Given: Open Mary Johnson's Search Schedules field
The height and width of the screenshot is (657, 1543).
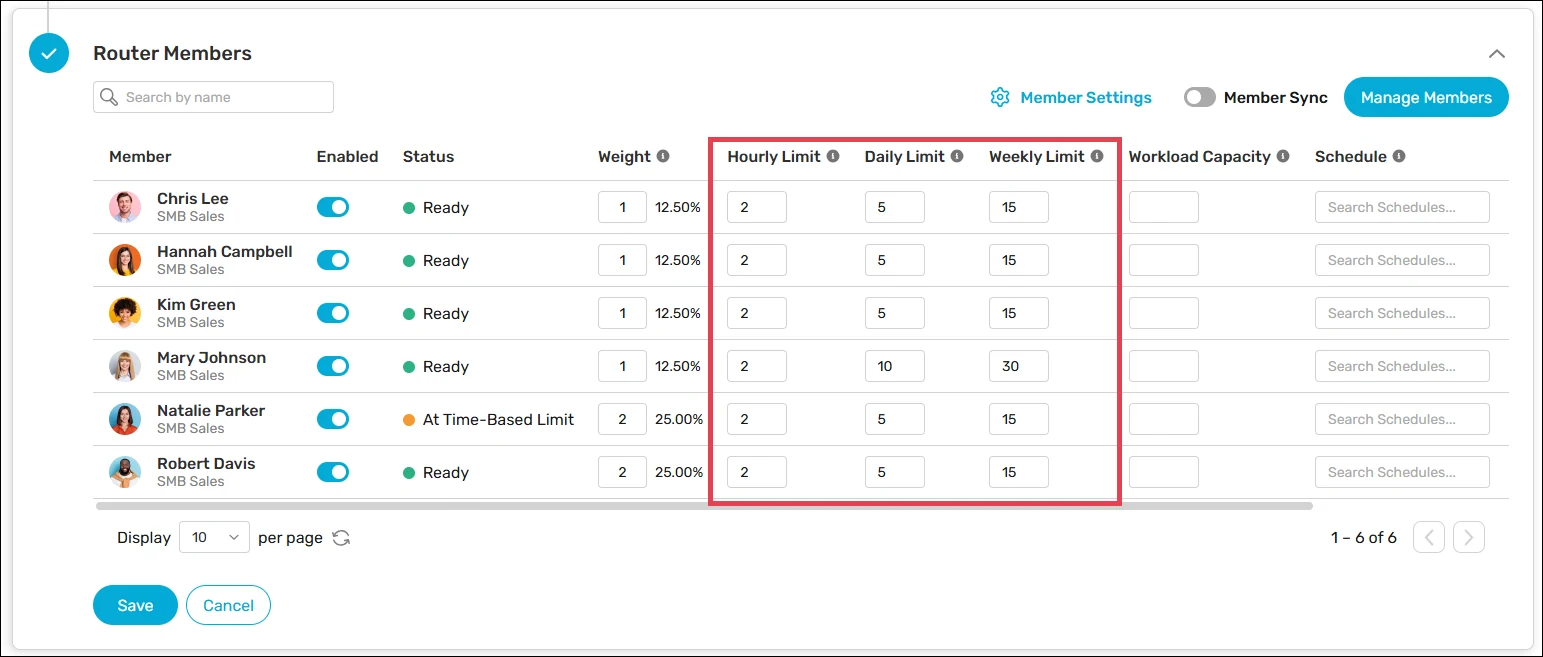Looking at the screenshot, I should click(x=1402, y=366).
